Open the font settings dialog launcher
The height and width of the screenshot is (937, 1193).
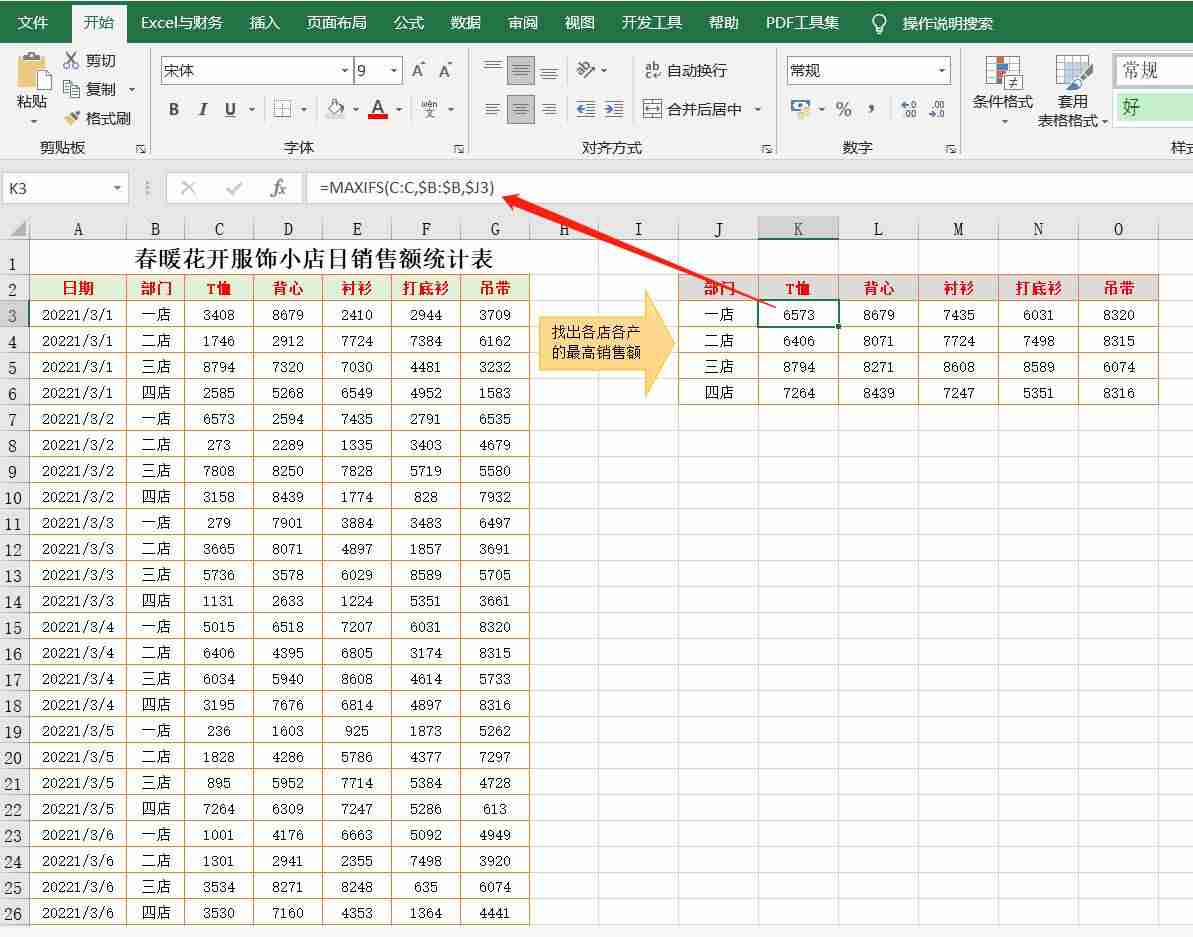click(x=459, y=149)
